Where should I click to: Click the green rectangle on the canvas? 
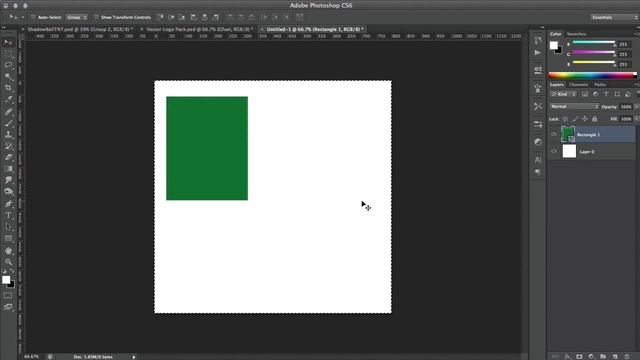pyautogui.click(x=207, y=148)
